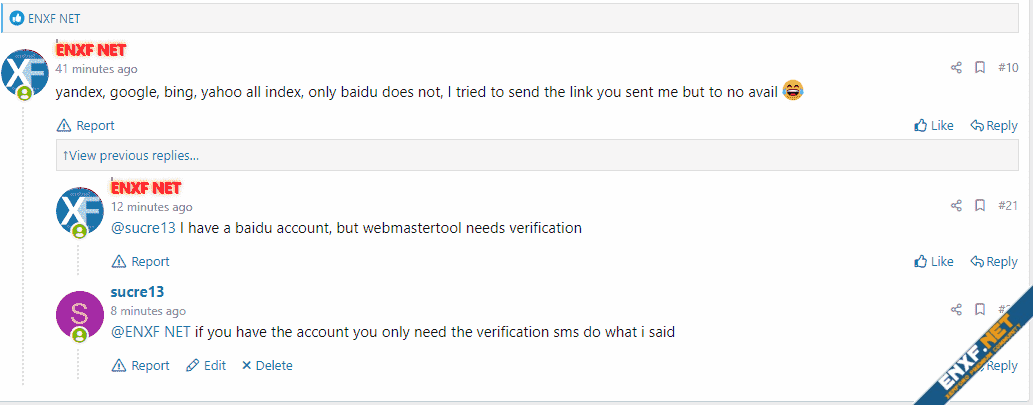The image size is (1033, 405).
Task: Open the #10 post permalink
Action: (1008, 67)
